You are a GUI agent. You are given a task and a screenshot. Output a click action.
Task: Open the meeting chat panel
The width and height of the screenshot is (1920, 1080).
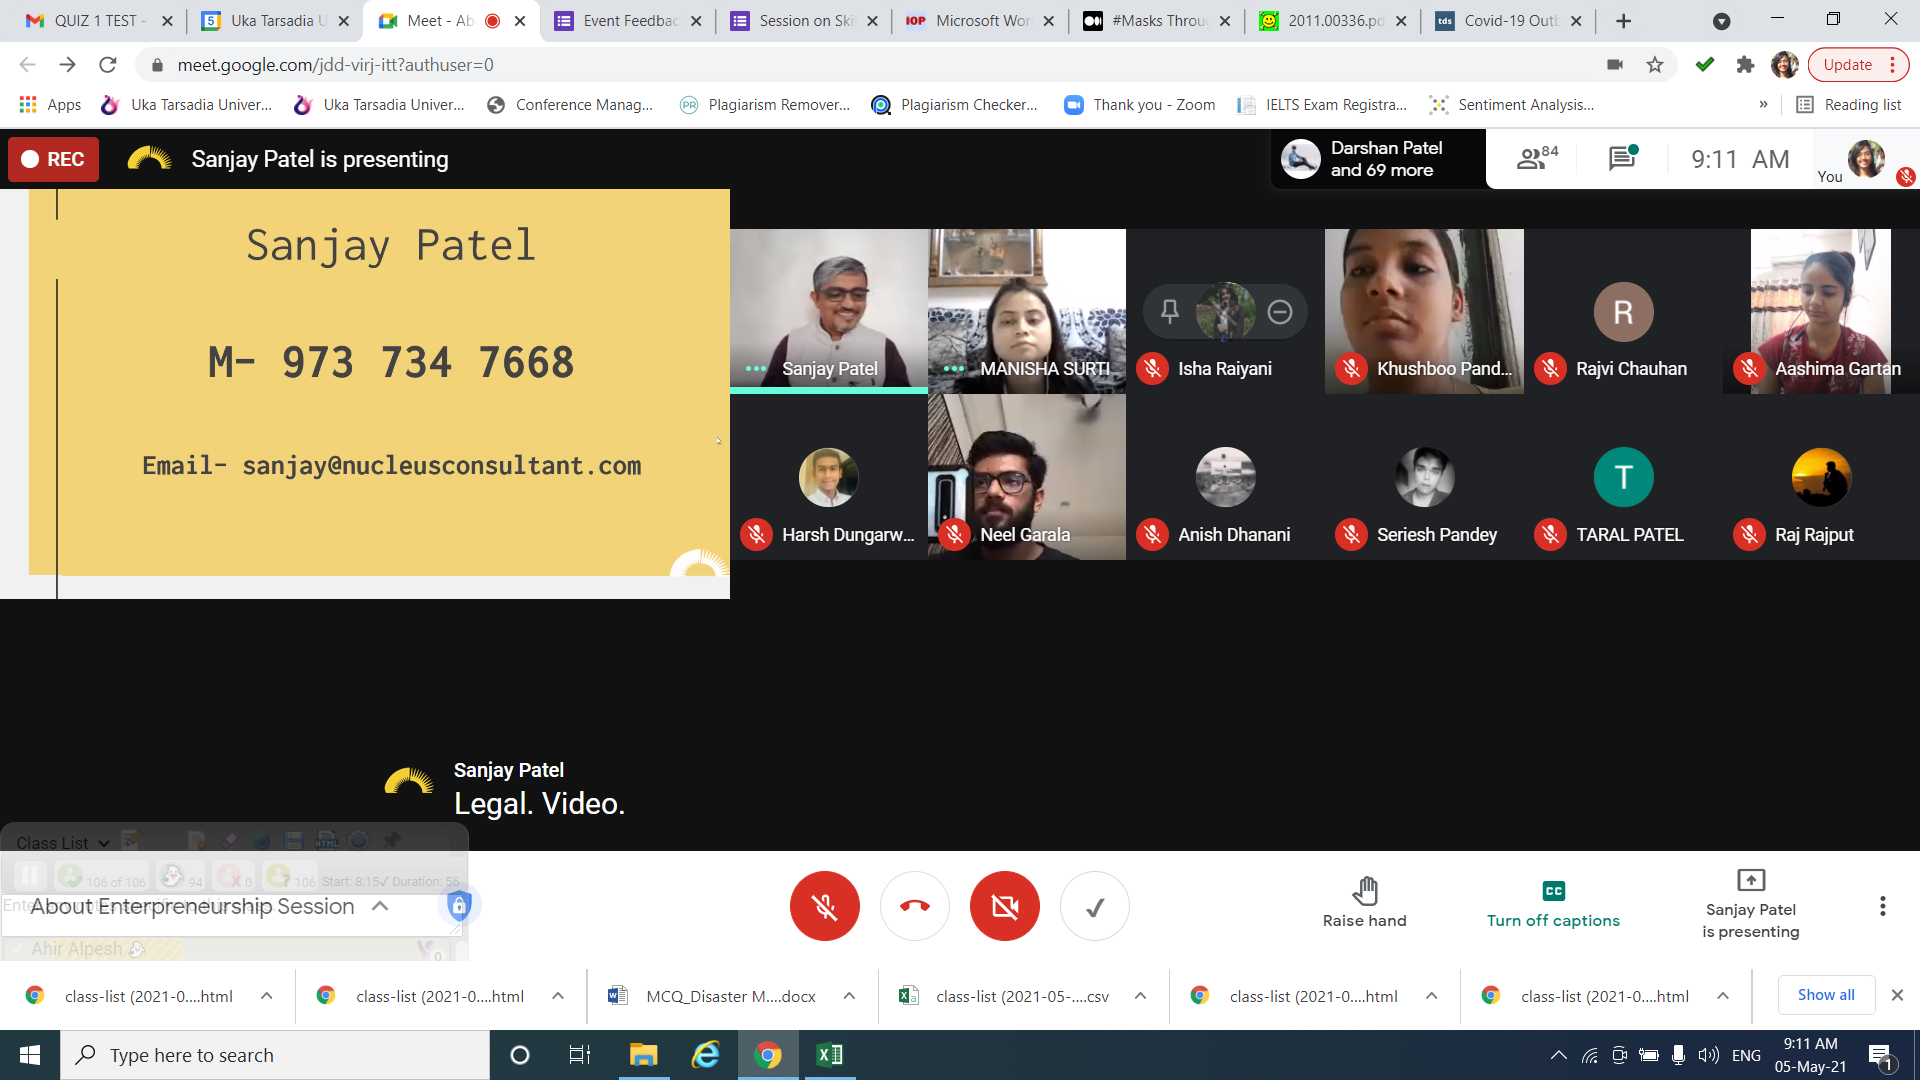[1622, 158]
